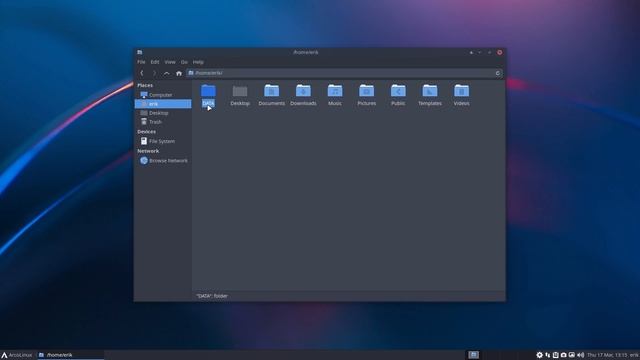
Task: Click the /home/erik taskbar window button
Action: [70, 355]
